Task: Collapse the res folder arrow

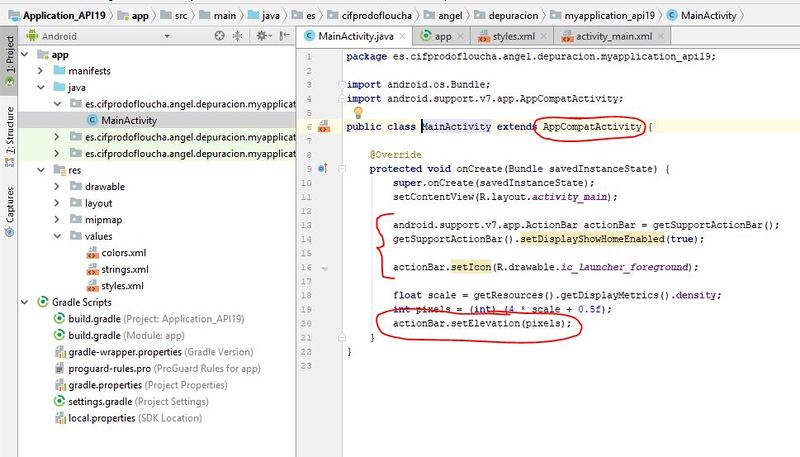Action: coord(40,170)
